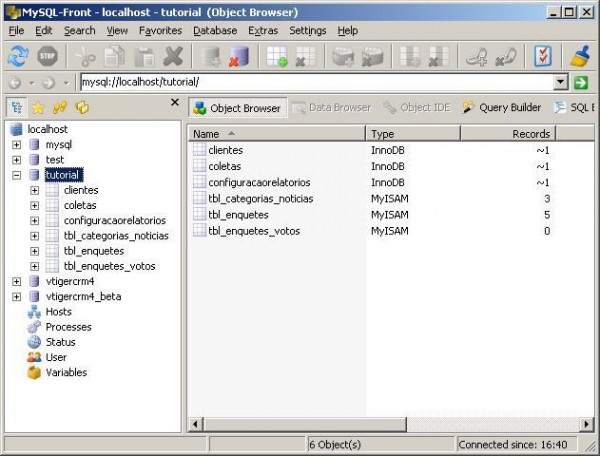Select Processes in the tree

(x=68, y=327)
